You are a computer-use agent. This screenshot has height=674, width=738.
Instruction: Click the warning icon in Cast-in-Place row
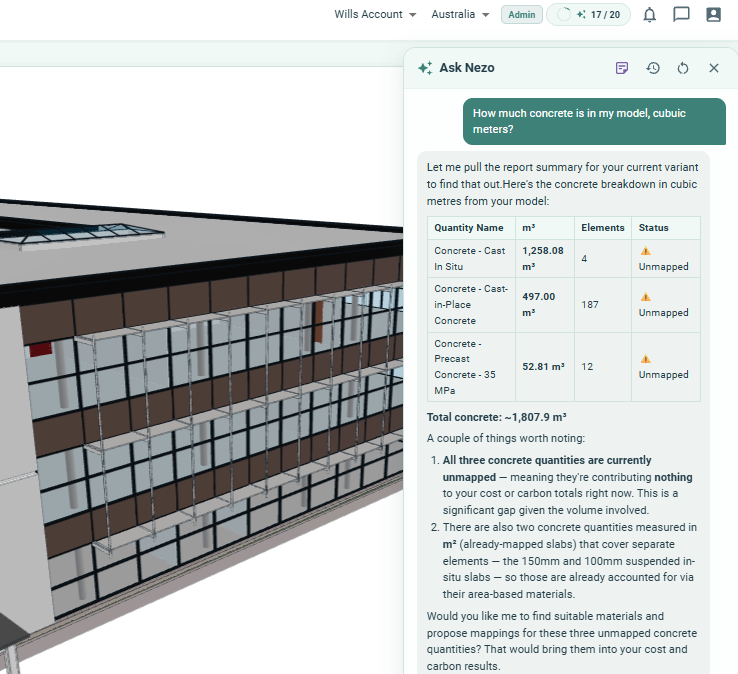645,297
